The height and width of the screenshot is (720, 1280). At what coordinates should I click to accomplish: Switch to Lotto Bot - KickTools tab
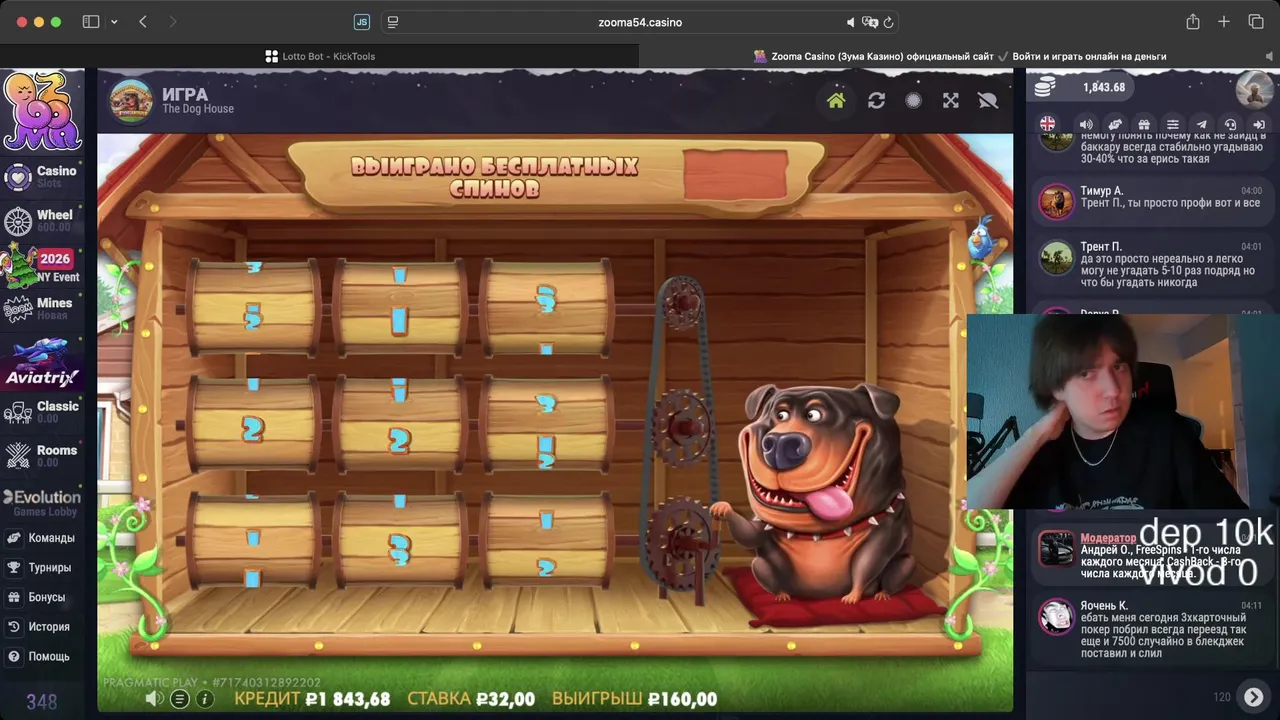tap(320, 56)
